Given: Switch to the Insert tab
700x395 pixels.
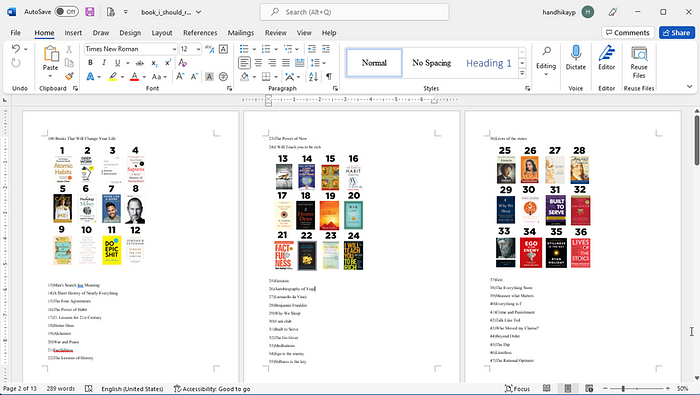Looking at the screenshot, I should [73, 33].
